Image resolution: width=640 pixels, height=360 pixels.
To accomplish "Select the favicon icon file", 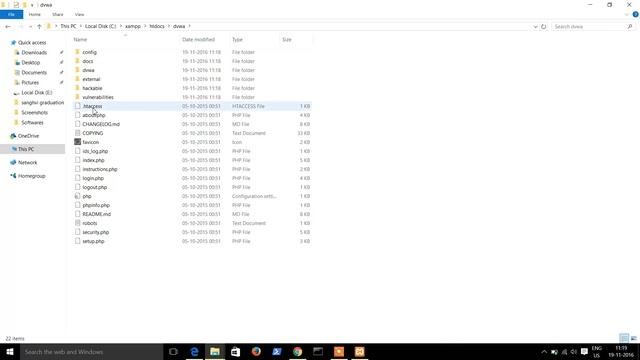I will coord(77,142).
